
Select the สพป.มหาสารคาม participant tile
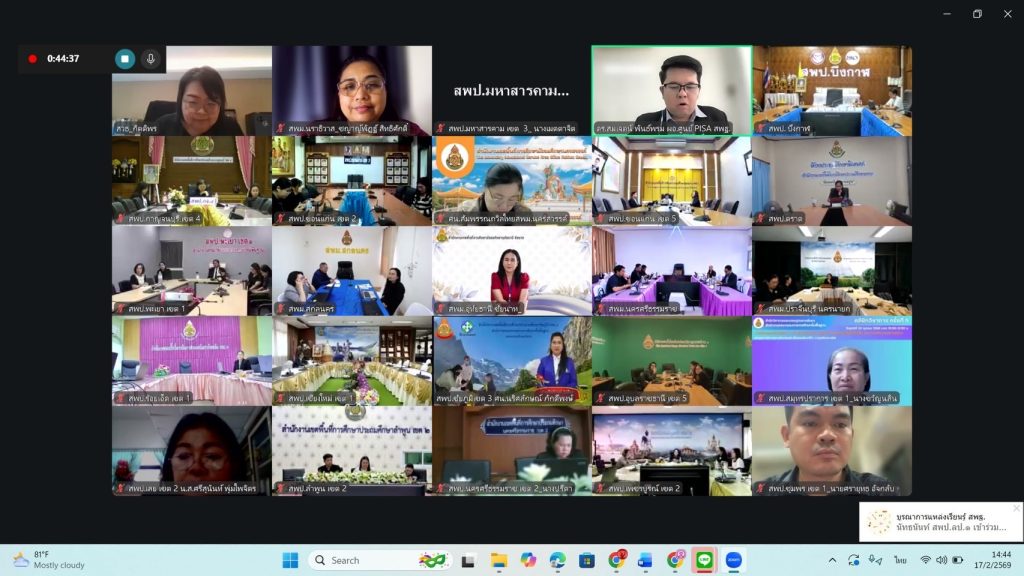(512, 90)
